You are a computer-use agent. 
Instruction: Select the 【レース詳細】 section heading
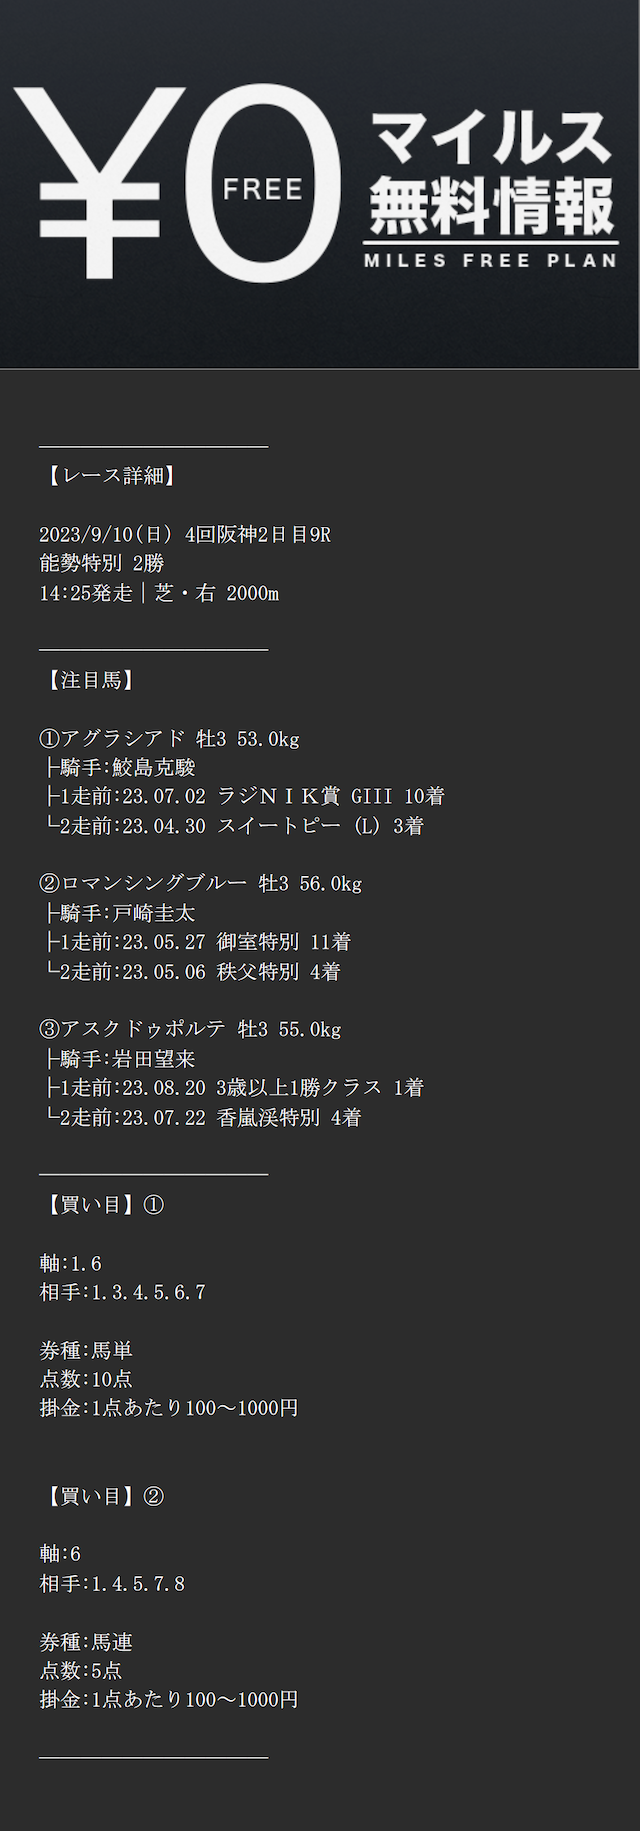(x=110, y=476)
